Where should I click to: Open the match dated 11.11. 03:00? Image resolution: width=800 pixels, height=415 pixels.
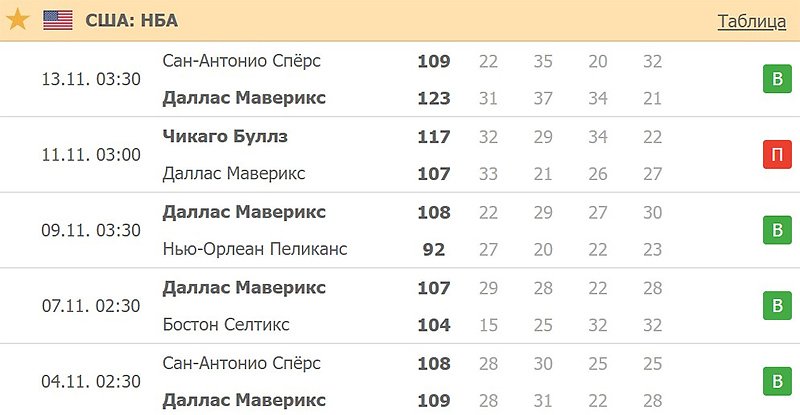[x=91, y=155]
